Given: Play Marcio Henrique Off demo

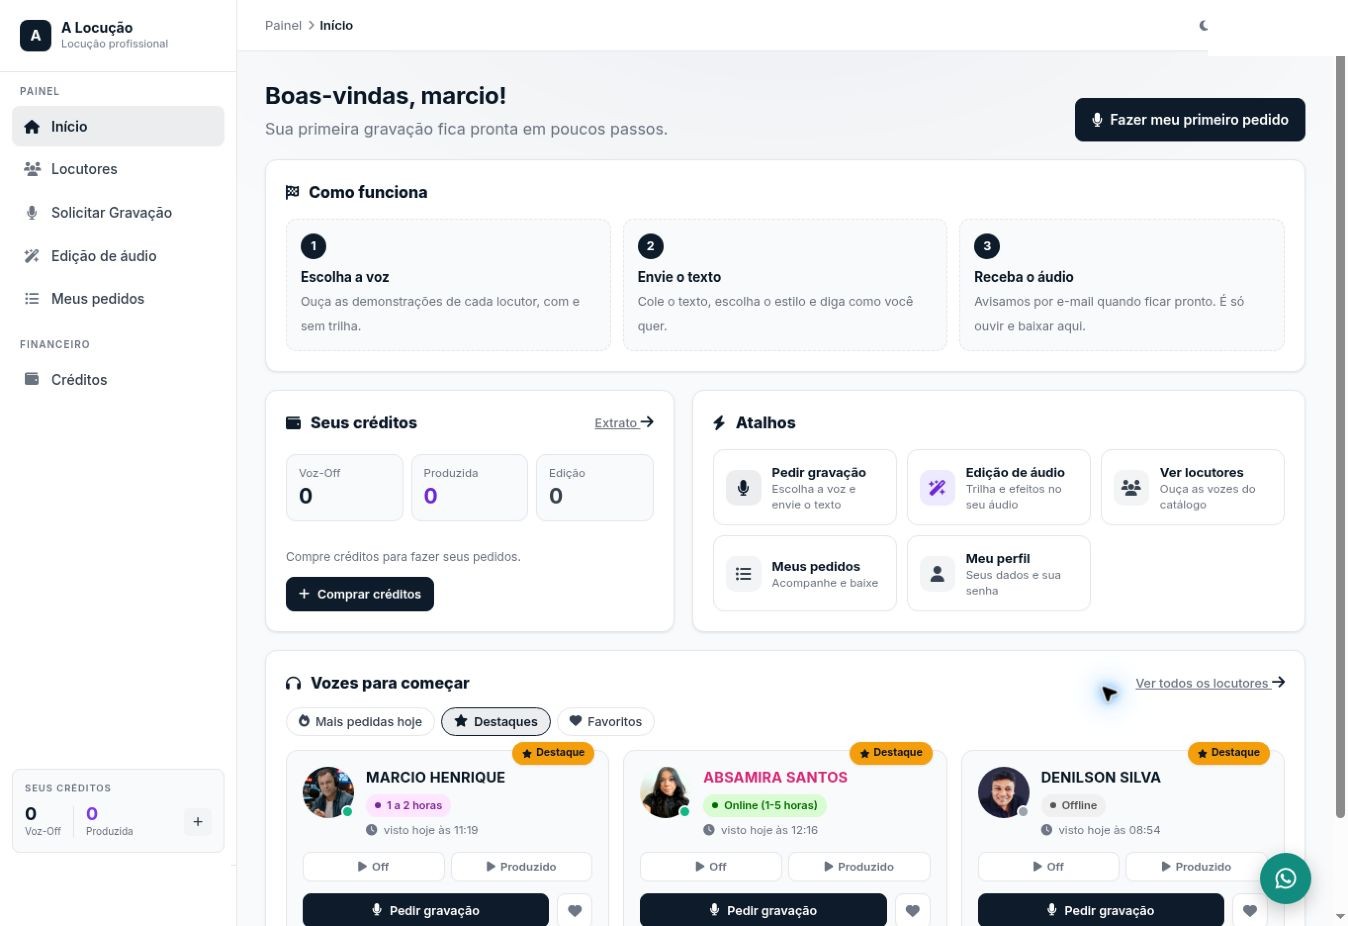Looking at the screenshot, I should (x=373, y=867).
